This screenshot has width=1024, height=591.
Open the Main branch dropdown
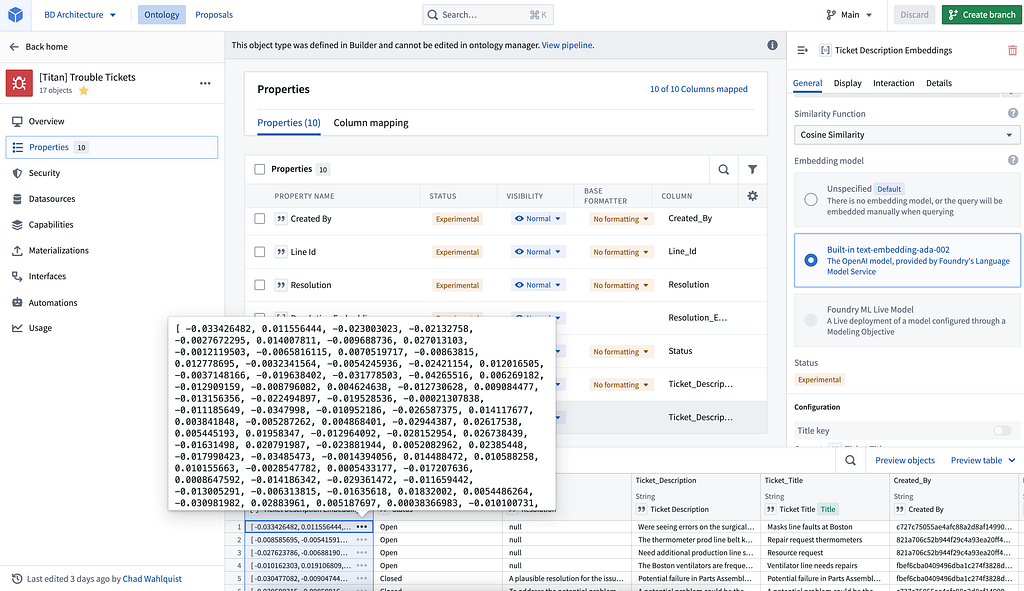(849, 14)
